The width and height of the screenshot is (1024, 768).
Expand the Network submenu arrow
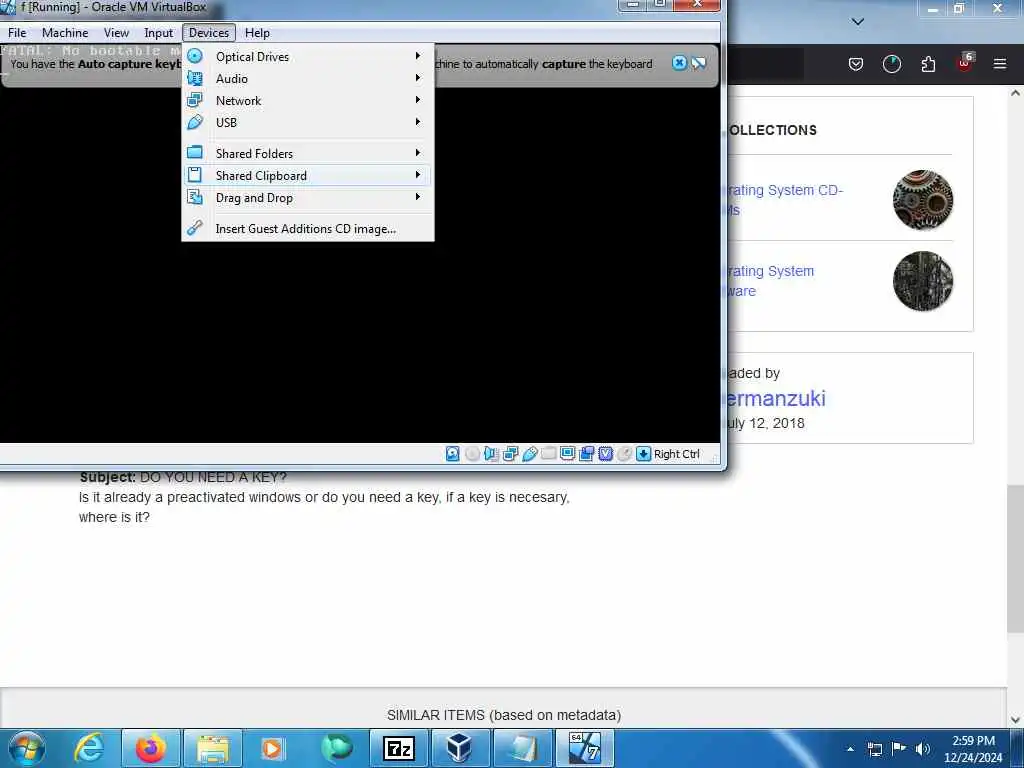418,100
